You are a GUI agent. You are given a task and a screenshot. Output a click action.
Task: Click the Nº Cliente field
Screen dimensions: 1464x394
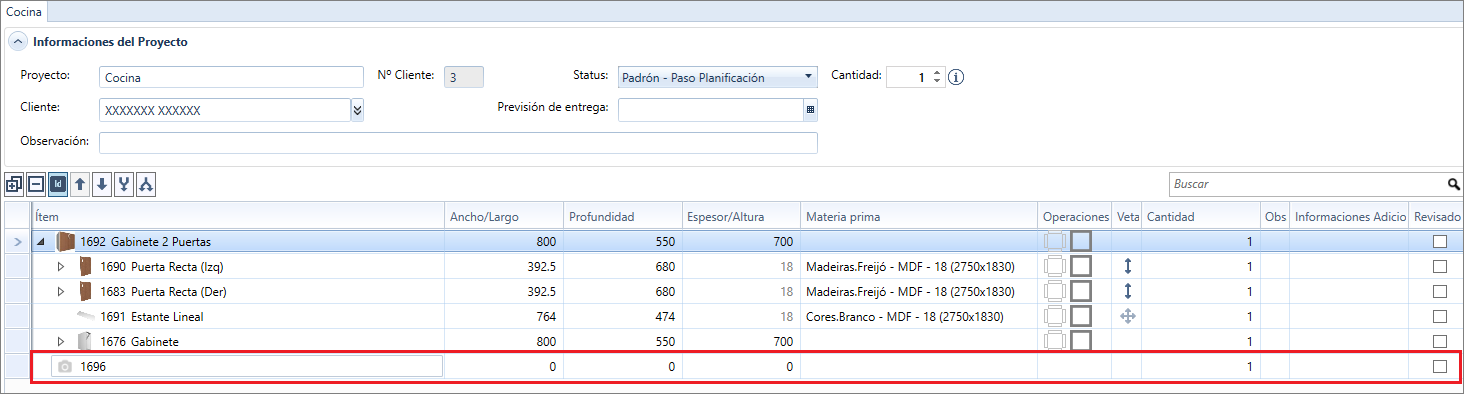(463, 77)
